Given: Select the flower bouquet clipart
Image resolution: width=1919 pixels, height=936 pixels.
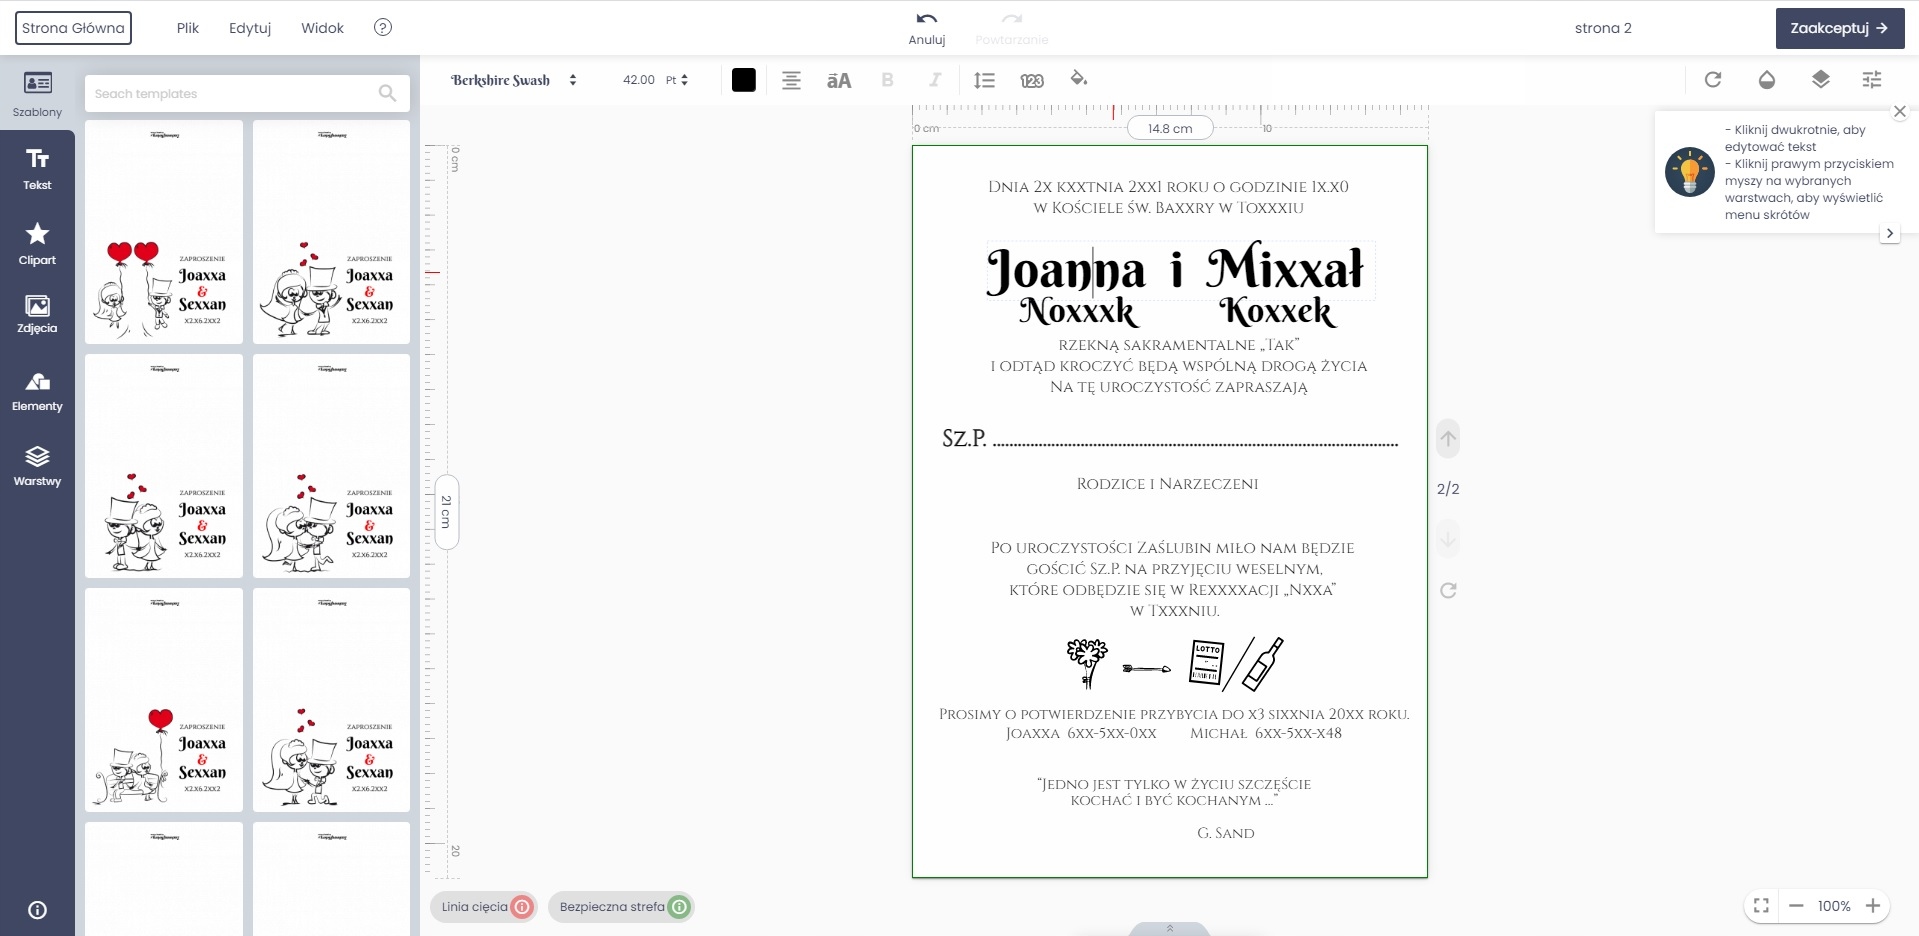Looking at the screenshot, I should [1088, 663].
